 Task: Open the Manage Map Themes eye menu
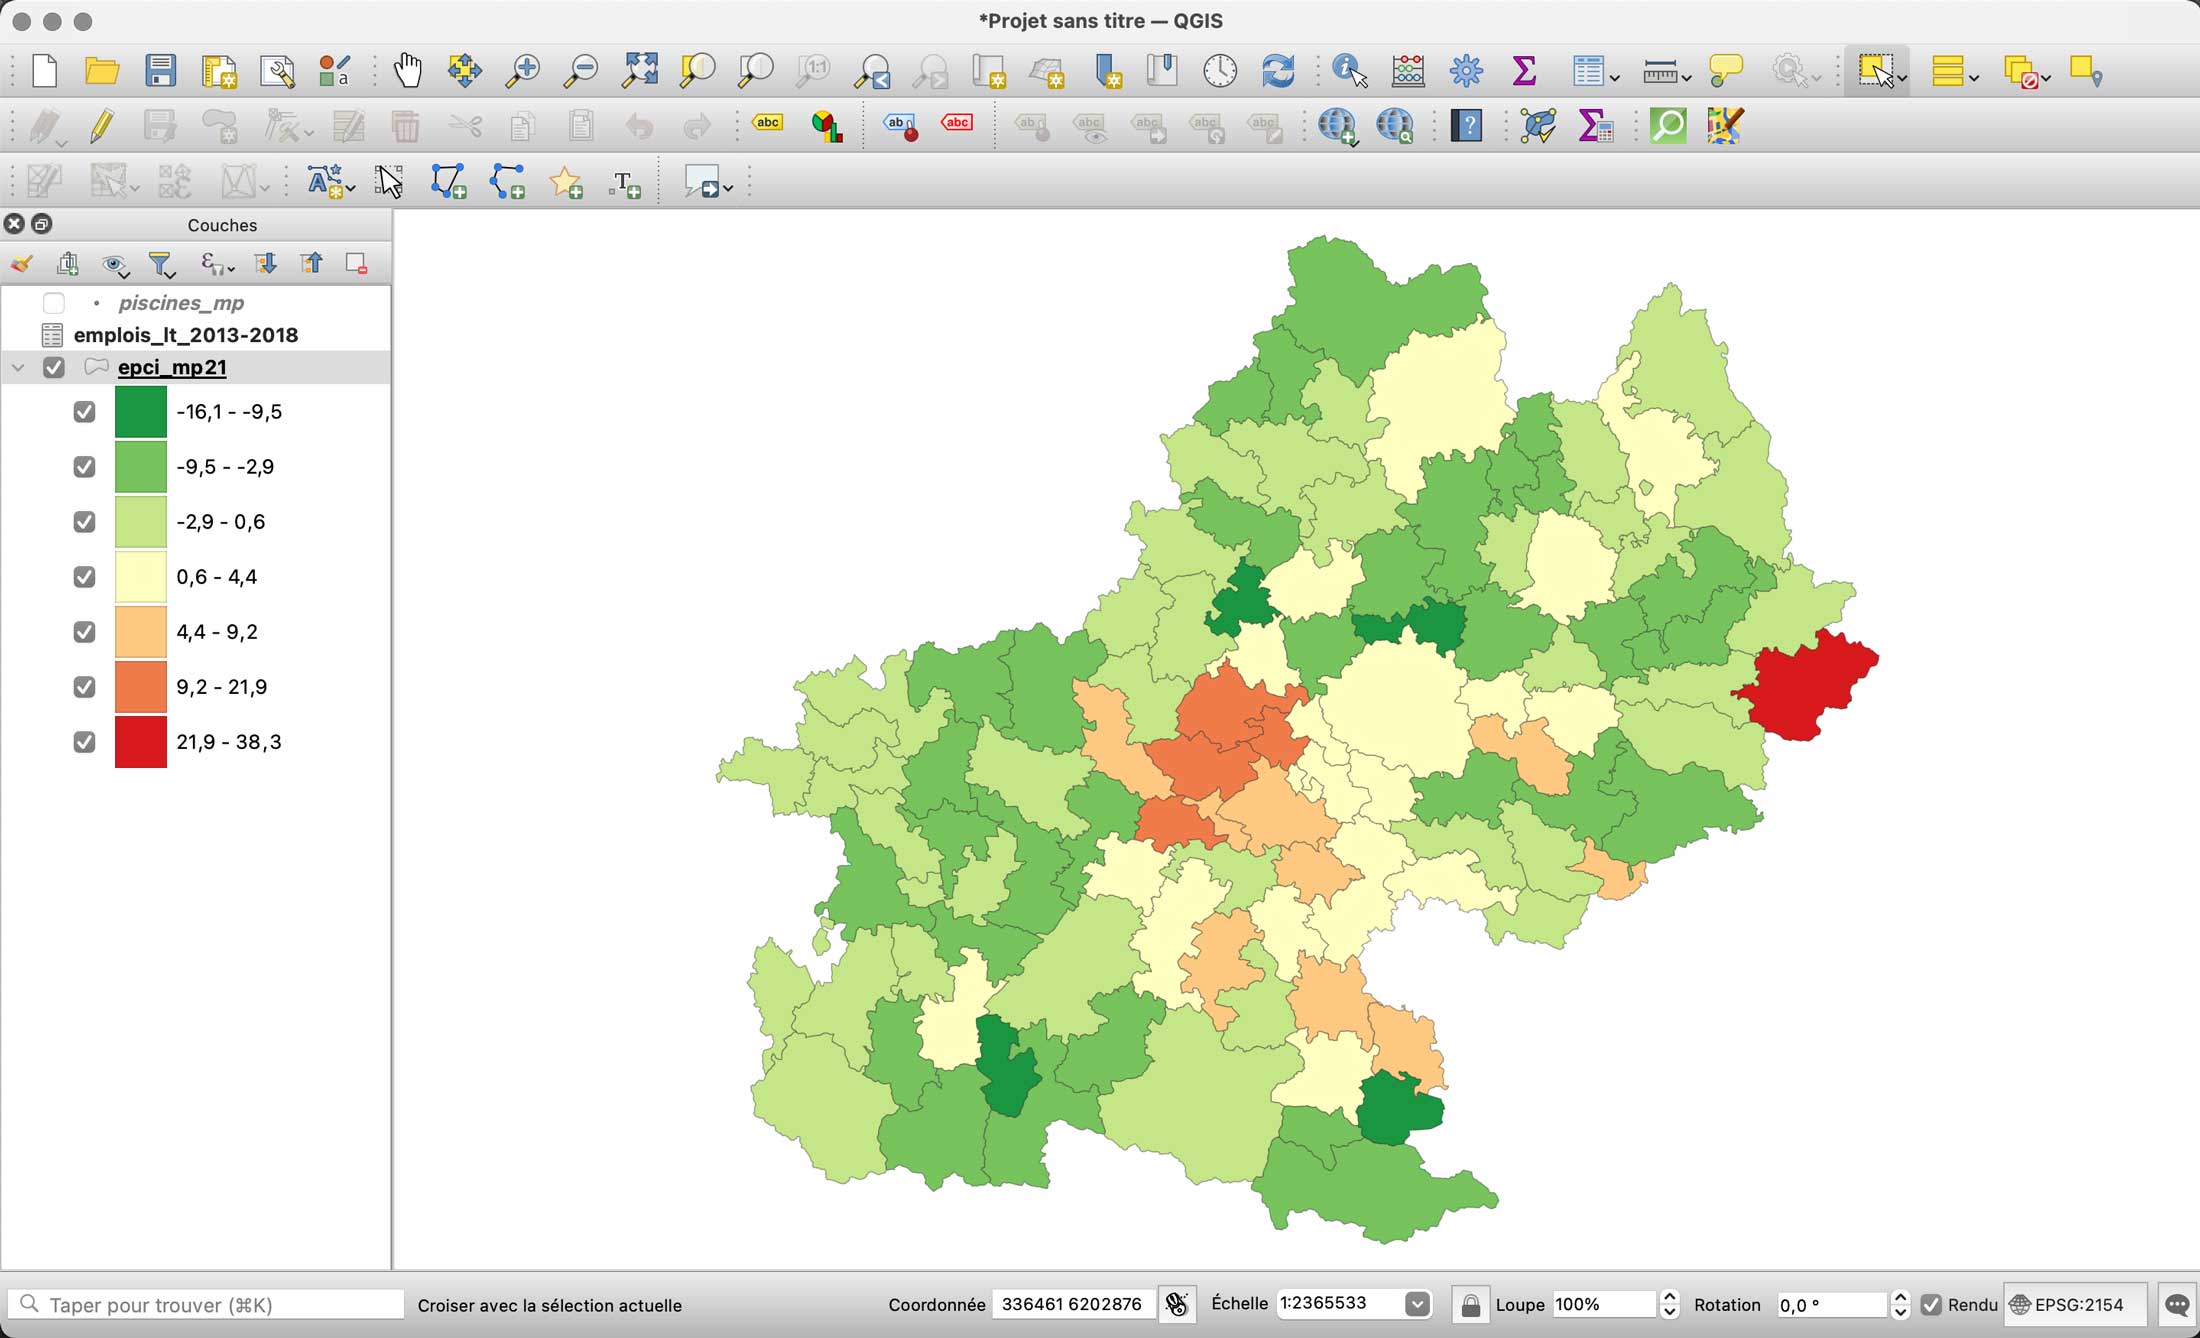pyautogui.click(x=115, y=263)
